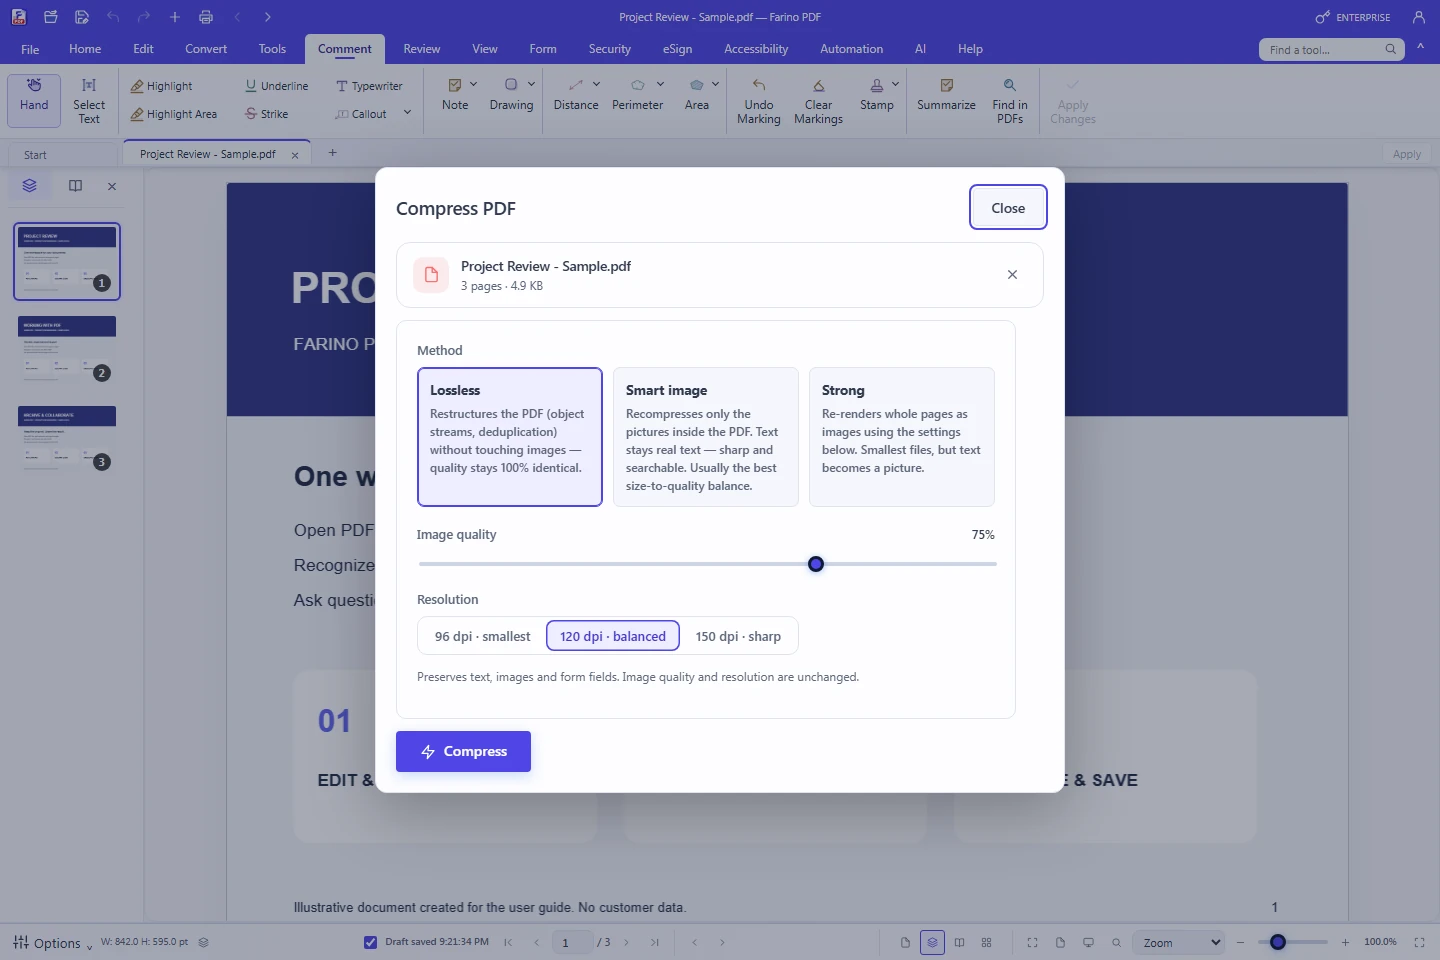
Task: Select the Area measuring tool
Action: [697, 96]
